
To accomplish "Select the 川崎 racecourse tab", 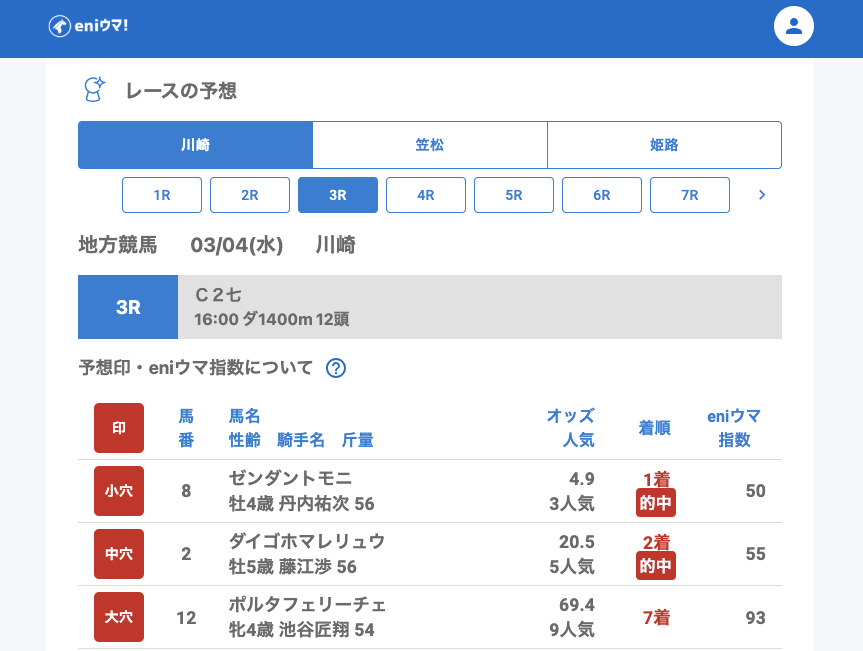I will click(x=195, y=145).
